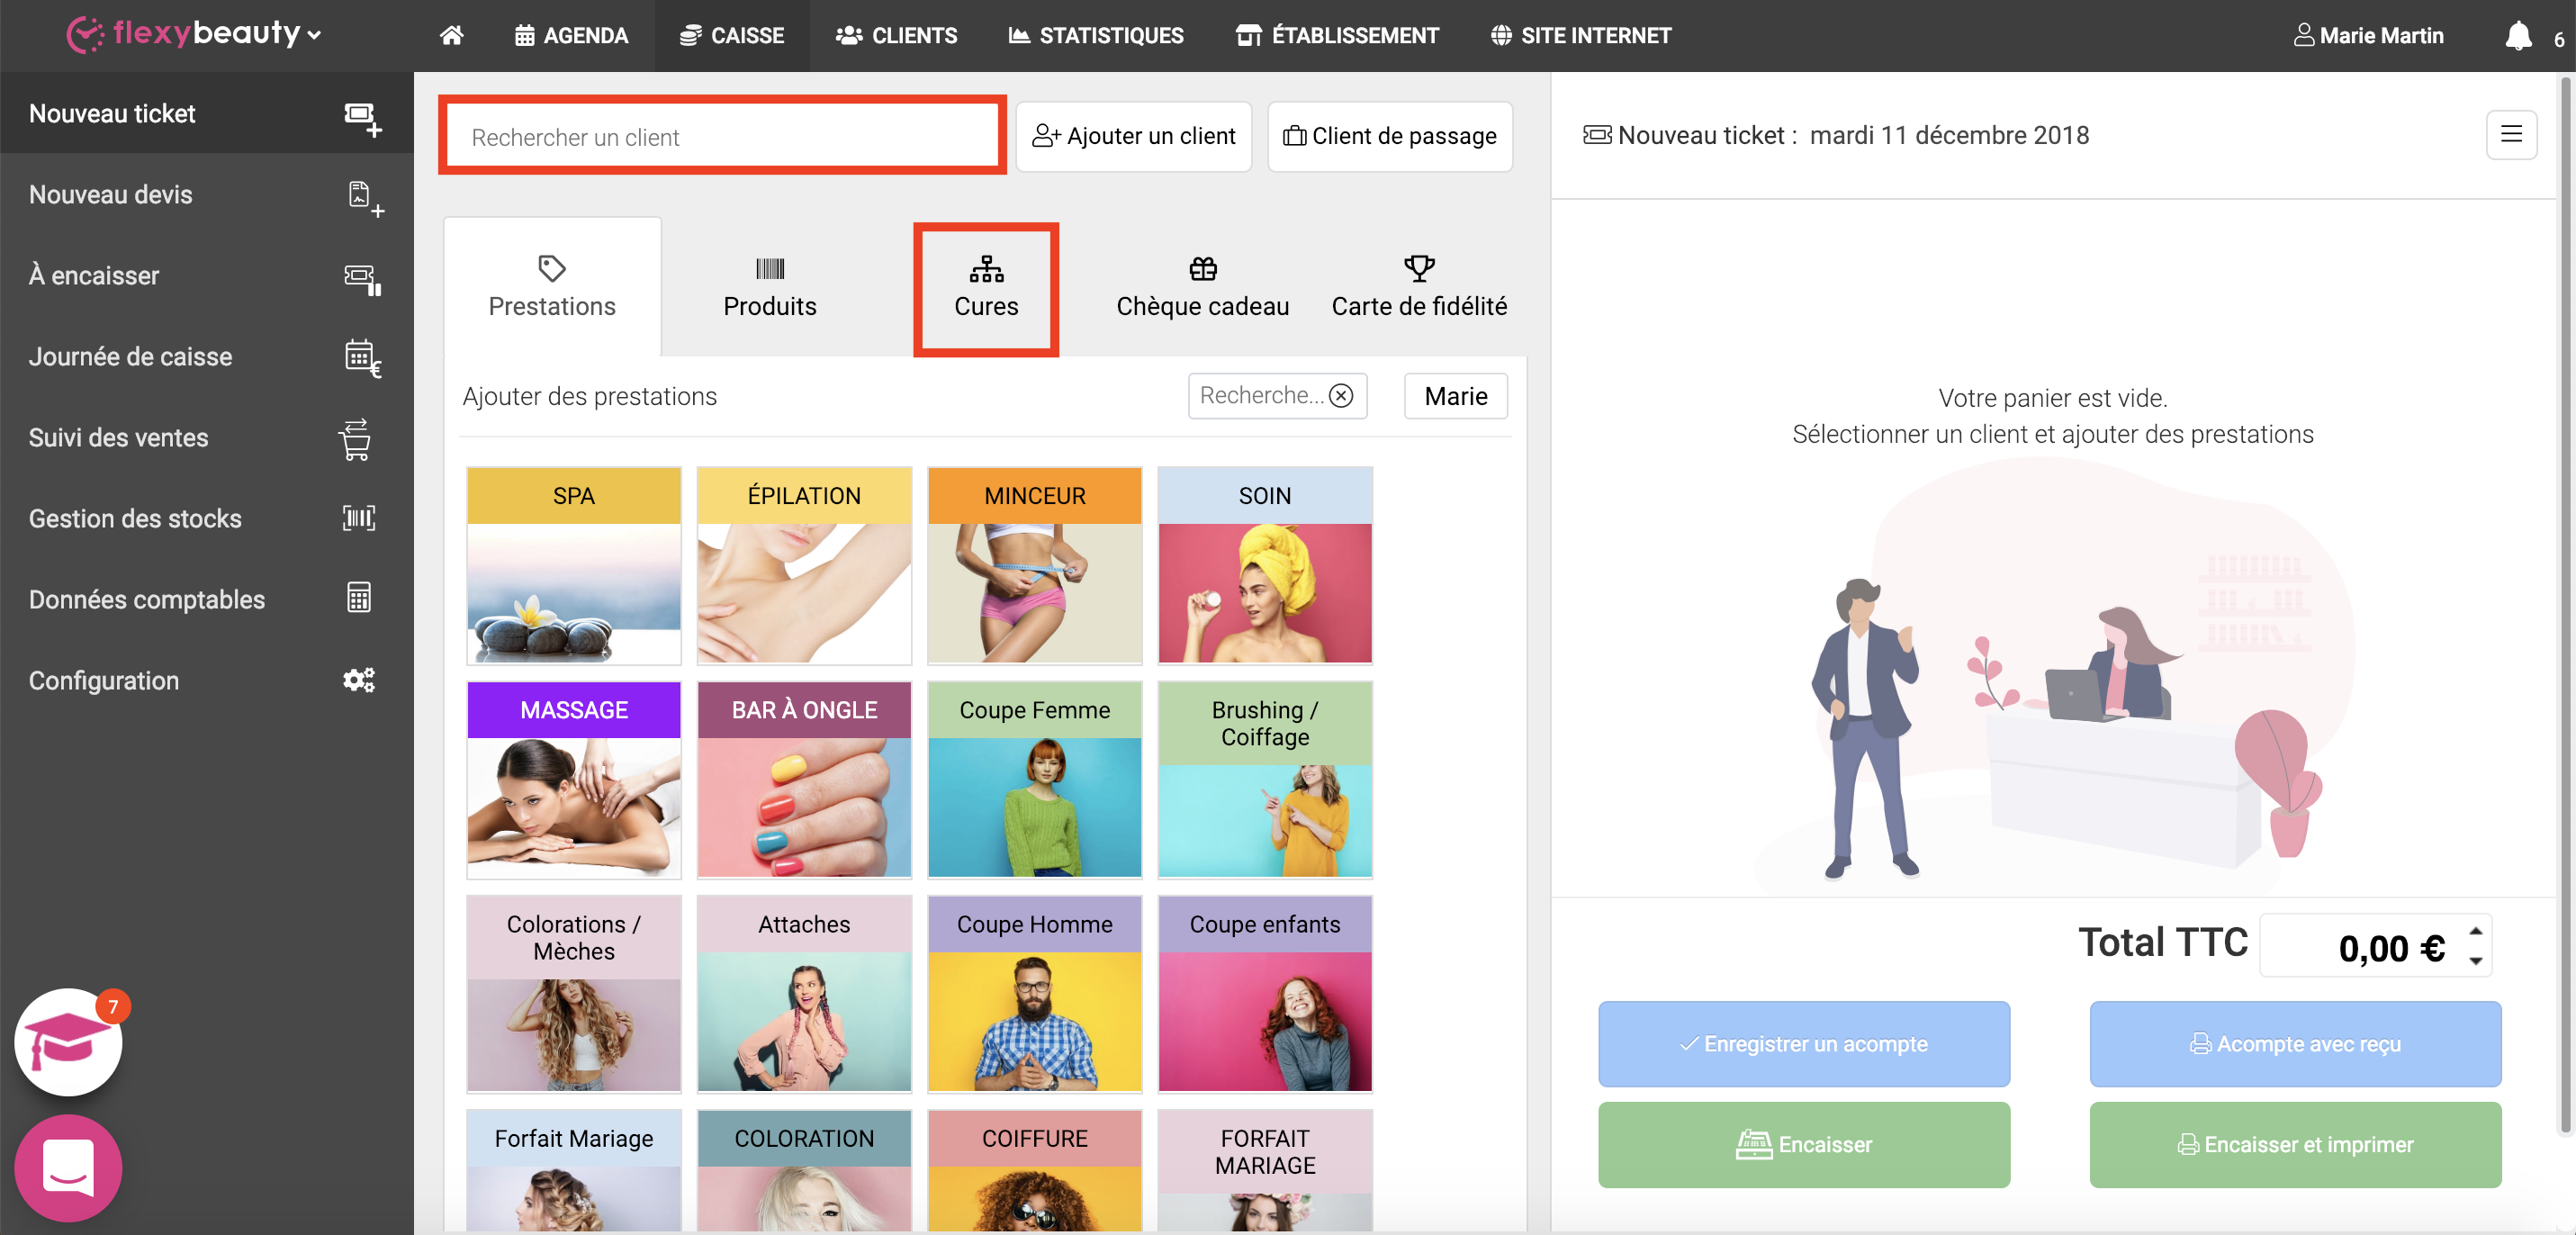Select the Coupe Homme category tile
2576x1235 pixels.
coord(1034,993)
